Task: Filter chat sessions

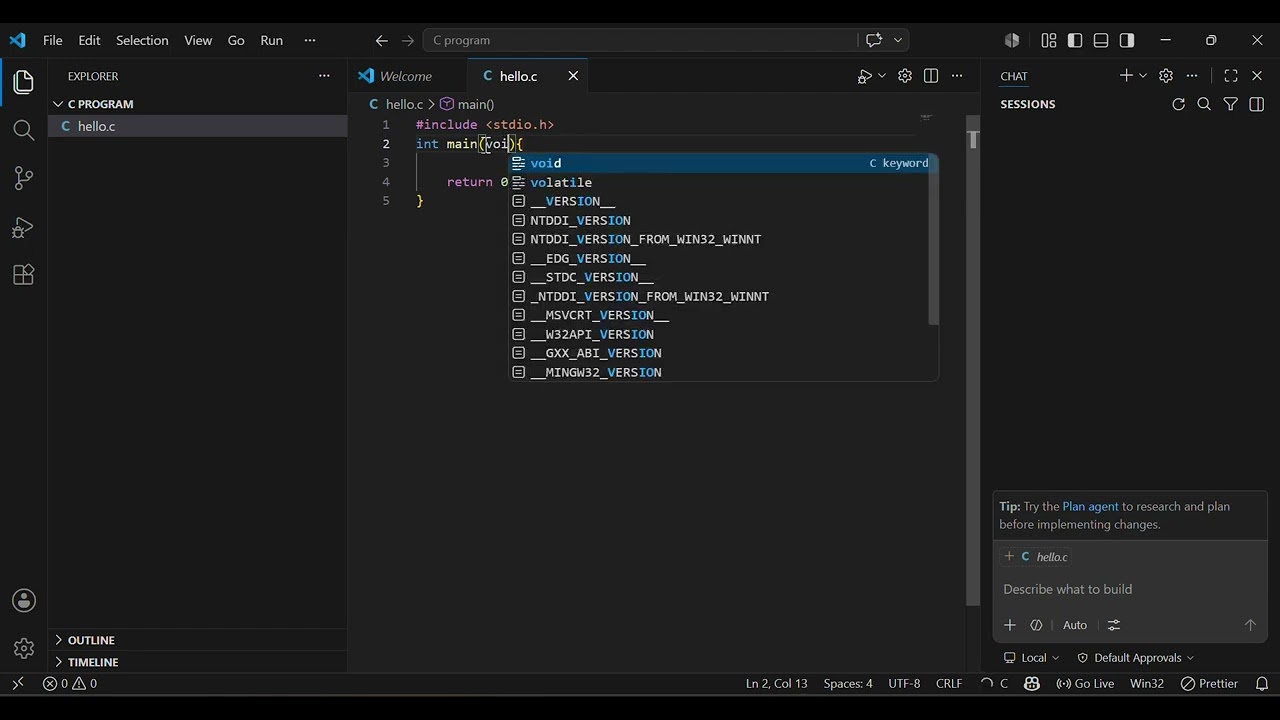Action: tap(1231, 104)
